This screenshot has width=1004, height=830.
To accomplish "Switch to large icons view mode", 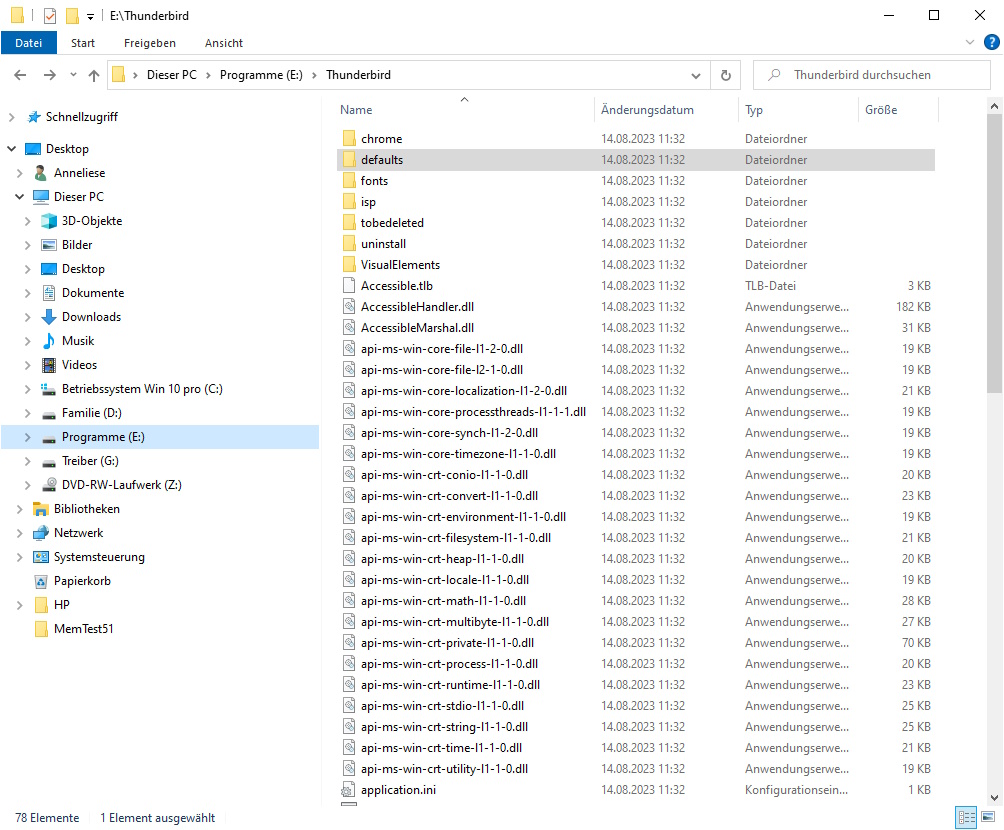I will coord(989,817).
